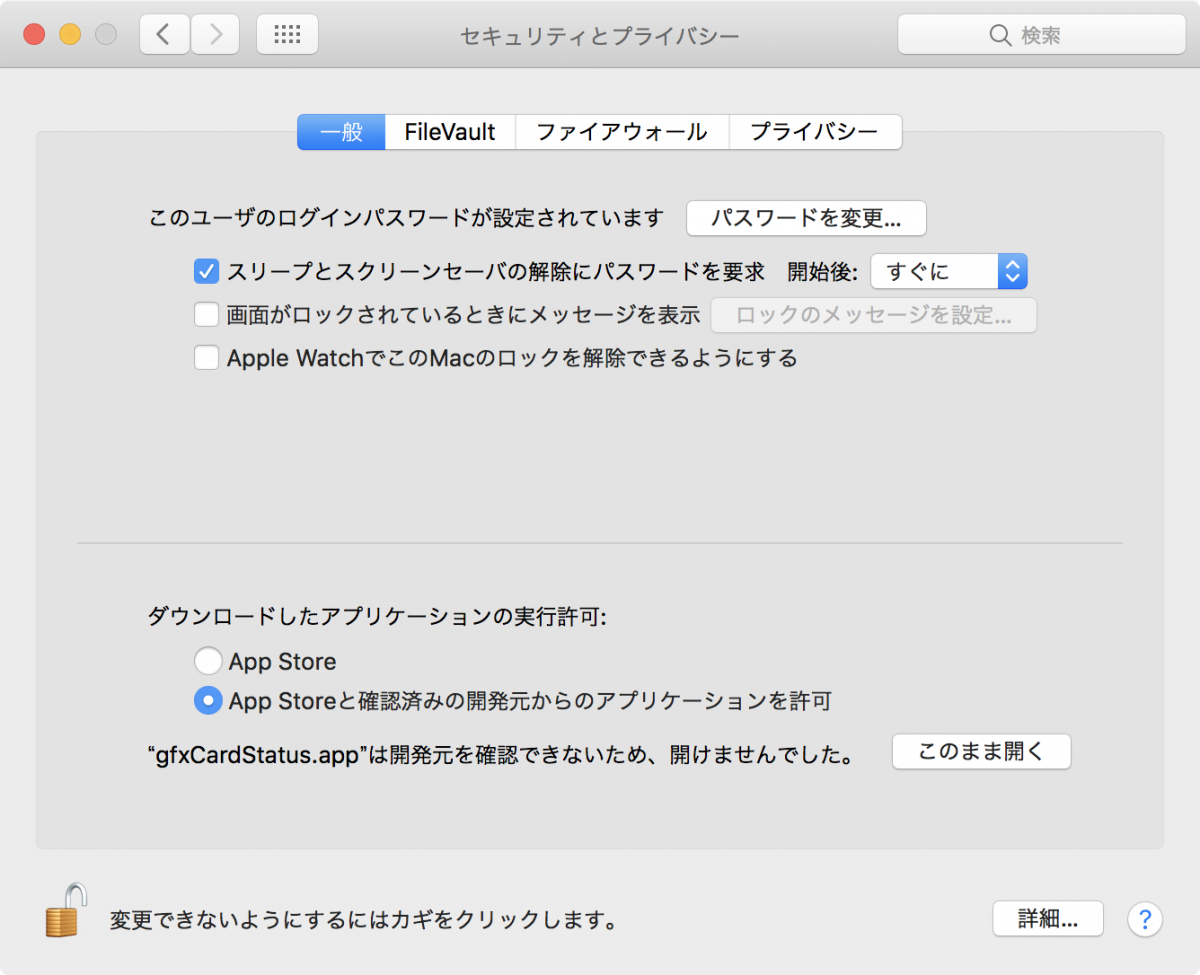Open help via the question mark icon
Image resolution: width=1200 pixels, height=975 pixels.
coord(1144,919)
